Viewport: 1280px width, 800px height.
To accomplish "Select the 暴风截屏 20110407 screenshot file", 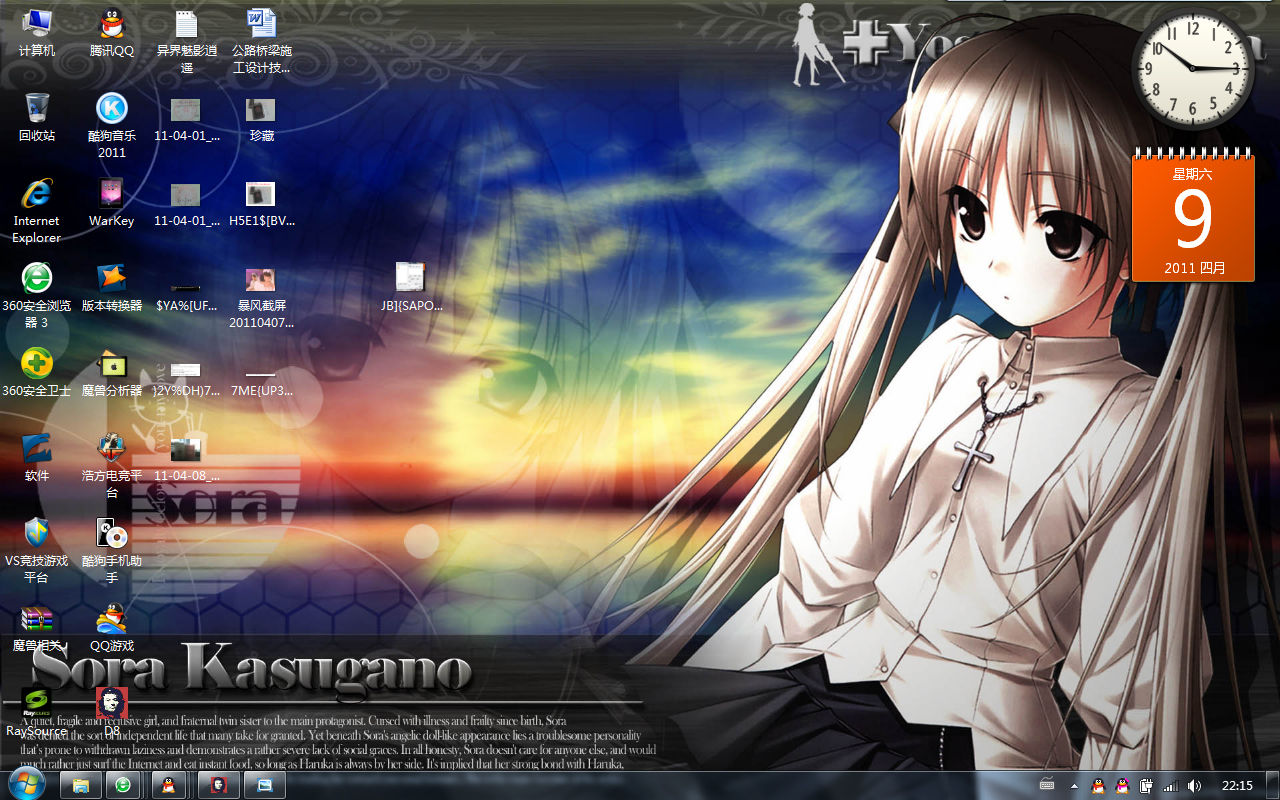I will (x=261, y=297).
